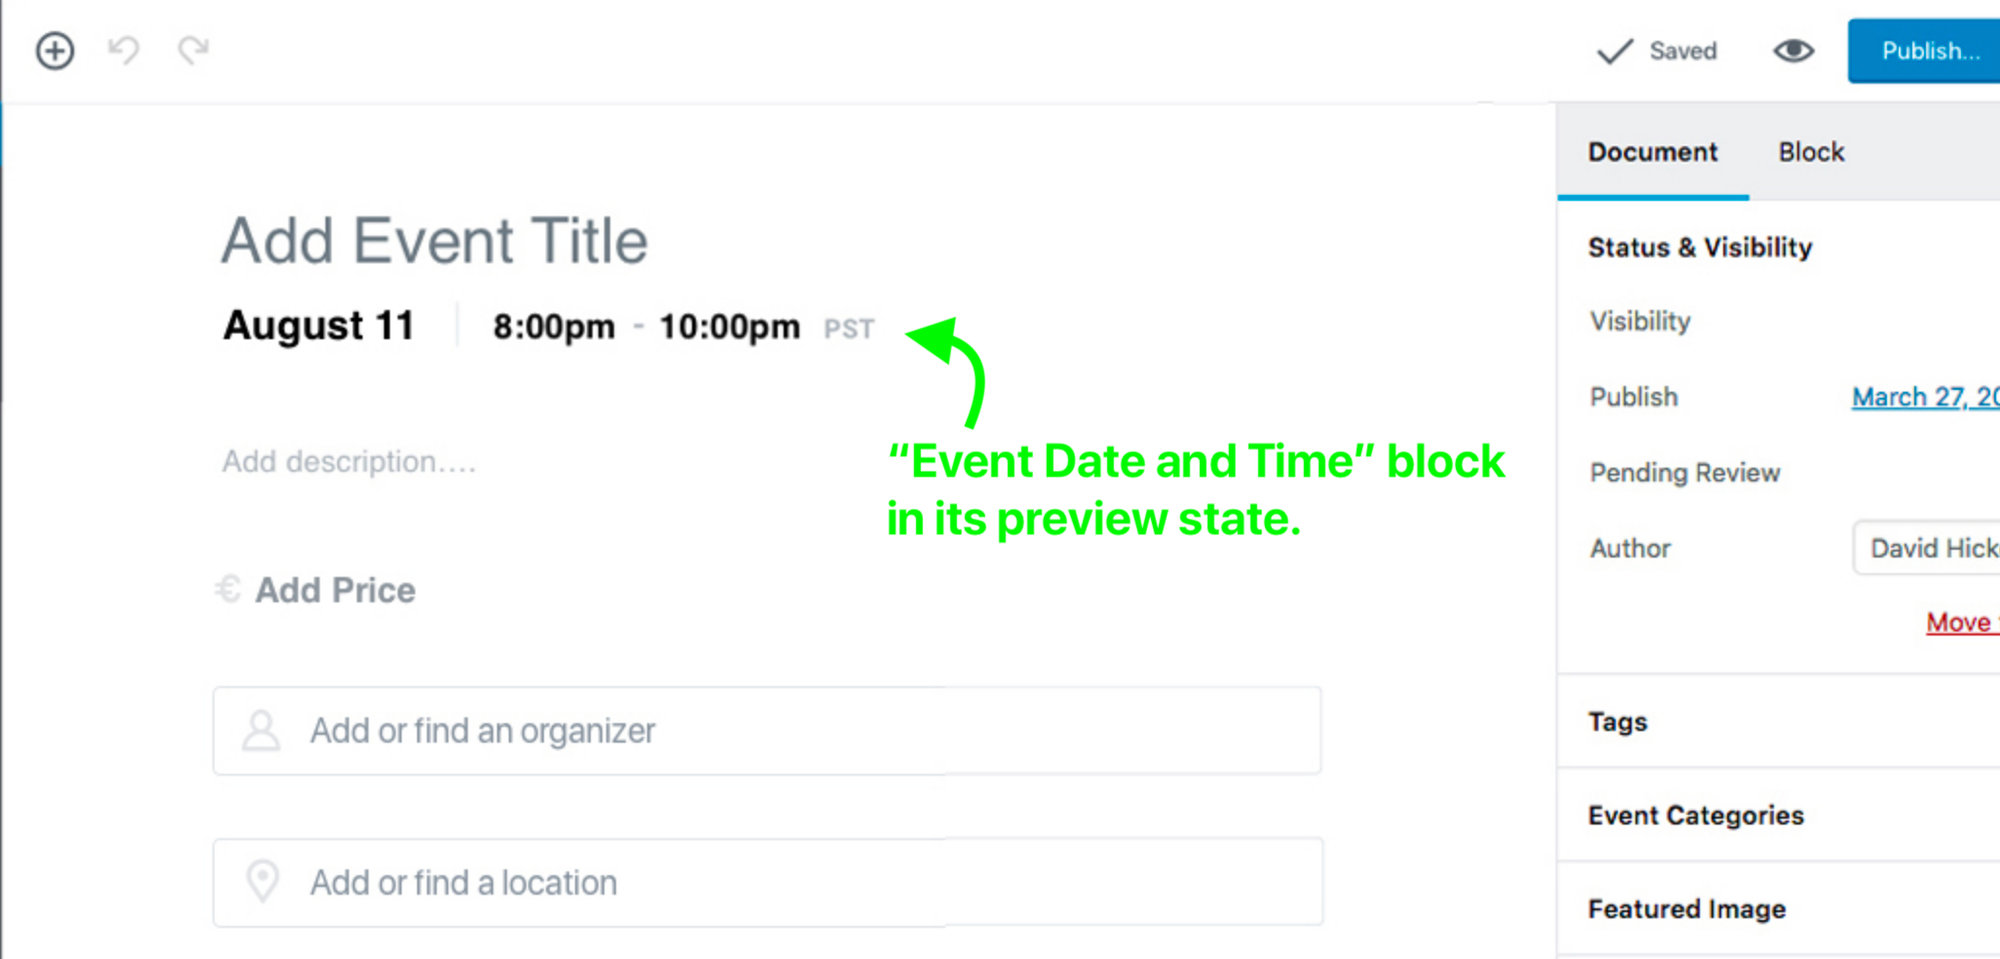2000x959 pixels.
Task: Click the add block plus icon
Action: 55,50
